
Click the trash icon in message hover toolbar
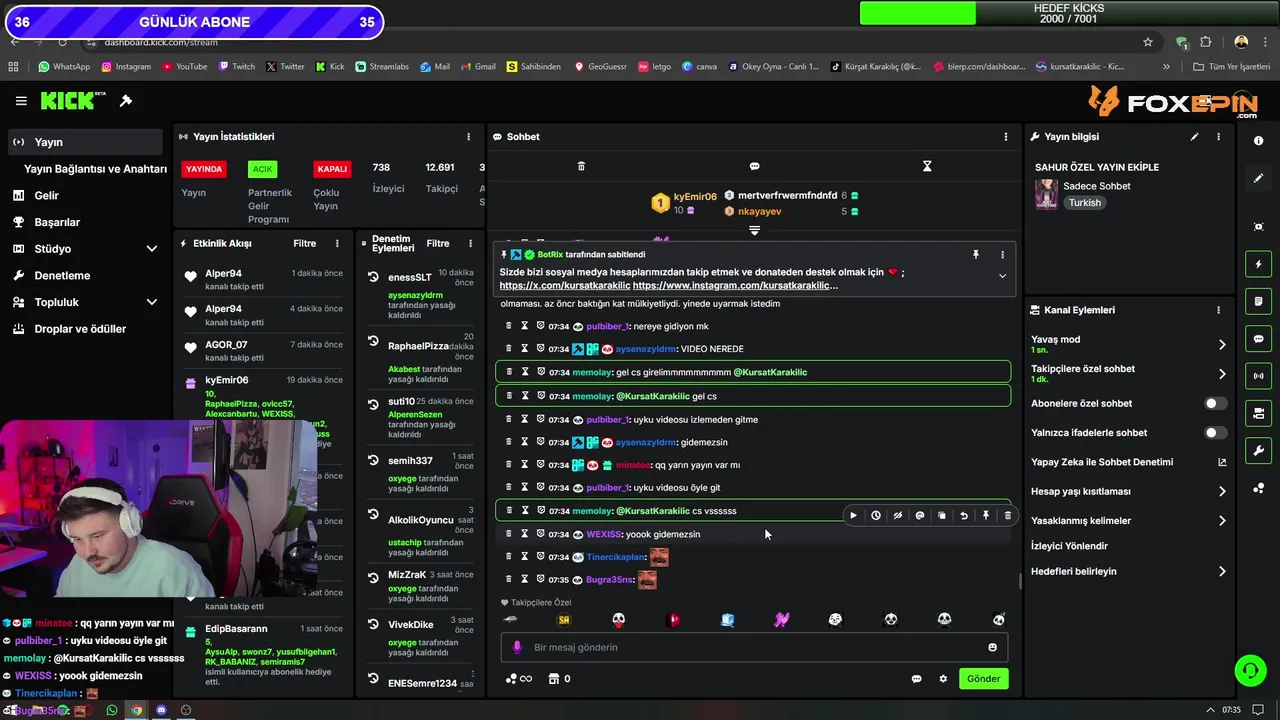coord(1007,516)
